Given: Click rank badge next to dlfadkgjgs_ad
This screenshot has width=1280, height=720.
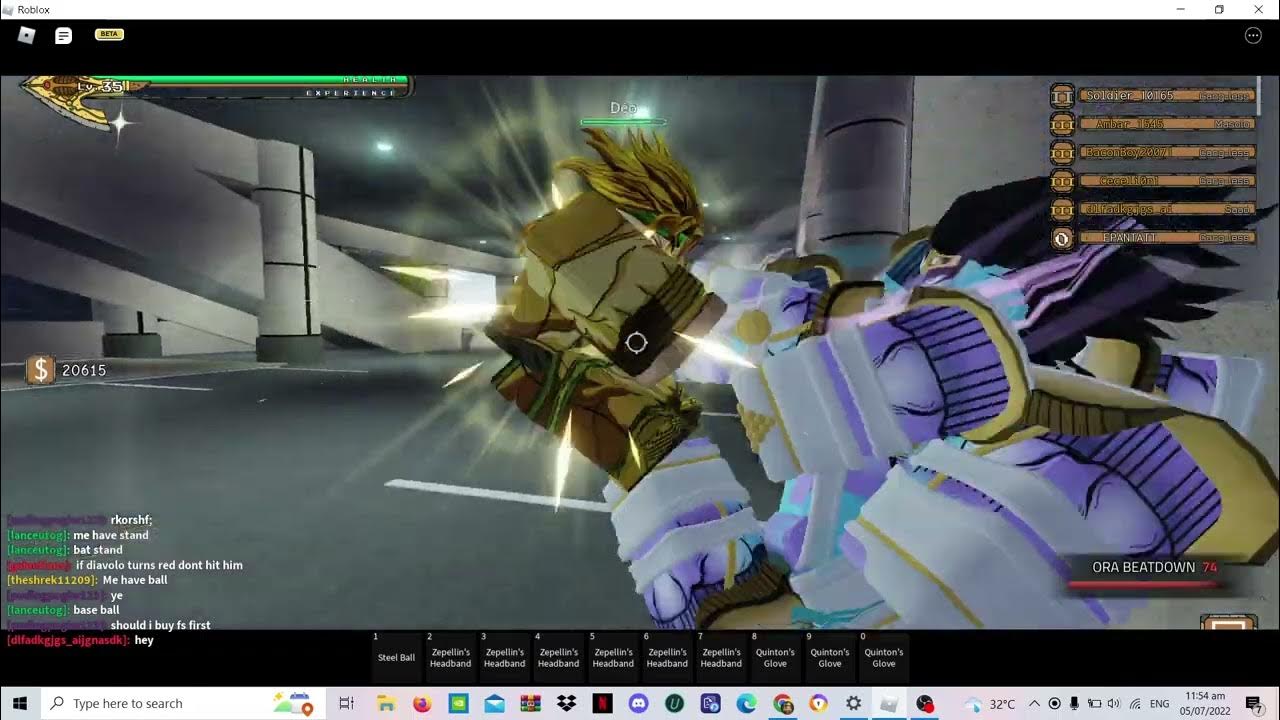Looking at the screenshot, I should 1062,209.
